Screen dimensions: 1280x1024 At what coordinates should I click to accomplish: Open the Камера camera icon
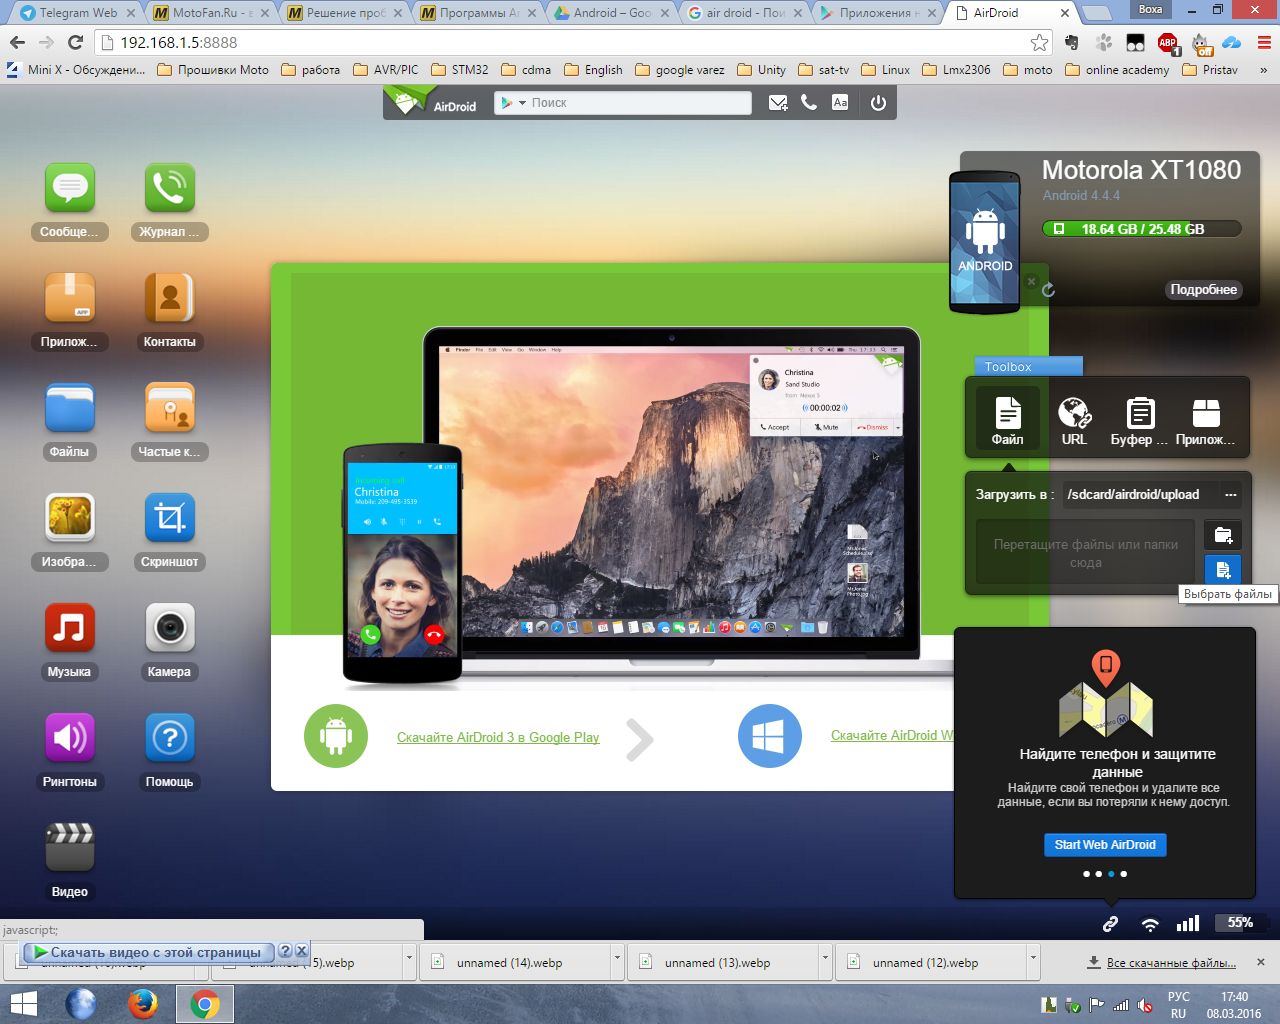point(169,629)
